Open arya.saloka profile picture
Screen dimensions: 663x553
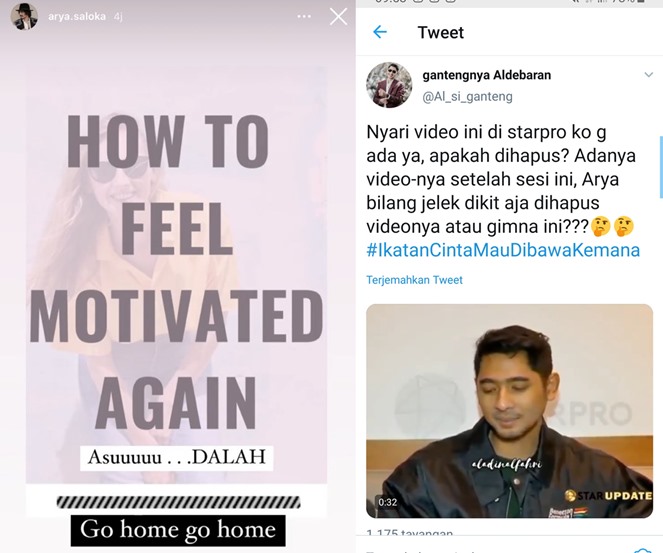click(24, 17)
